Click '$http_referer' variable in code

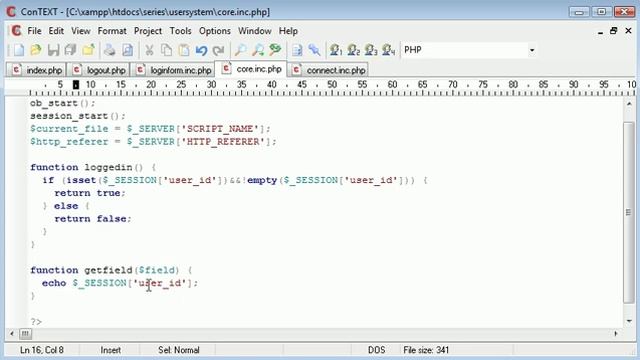click(69, 142)
